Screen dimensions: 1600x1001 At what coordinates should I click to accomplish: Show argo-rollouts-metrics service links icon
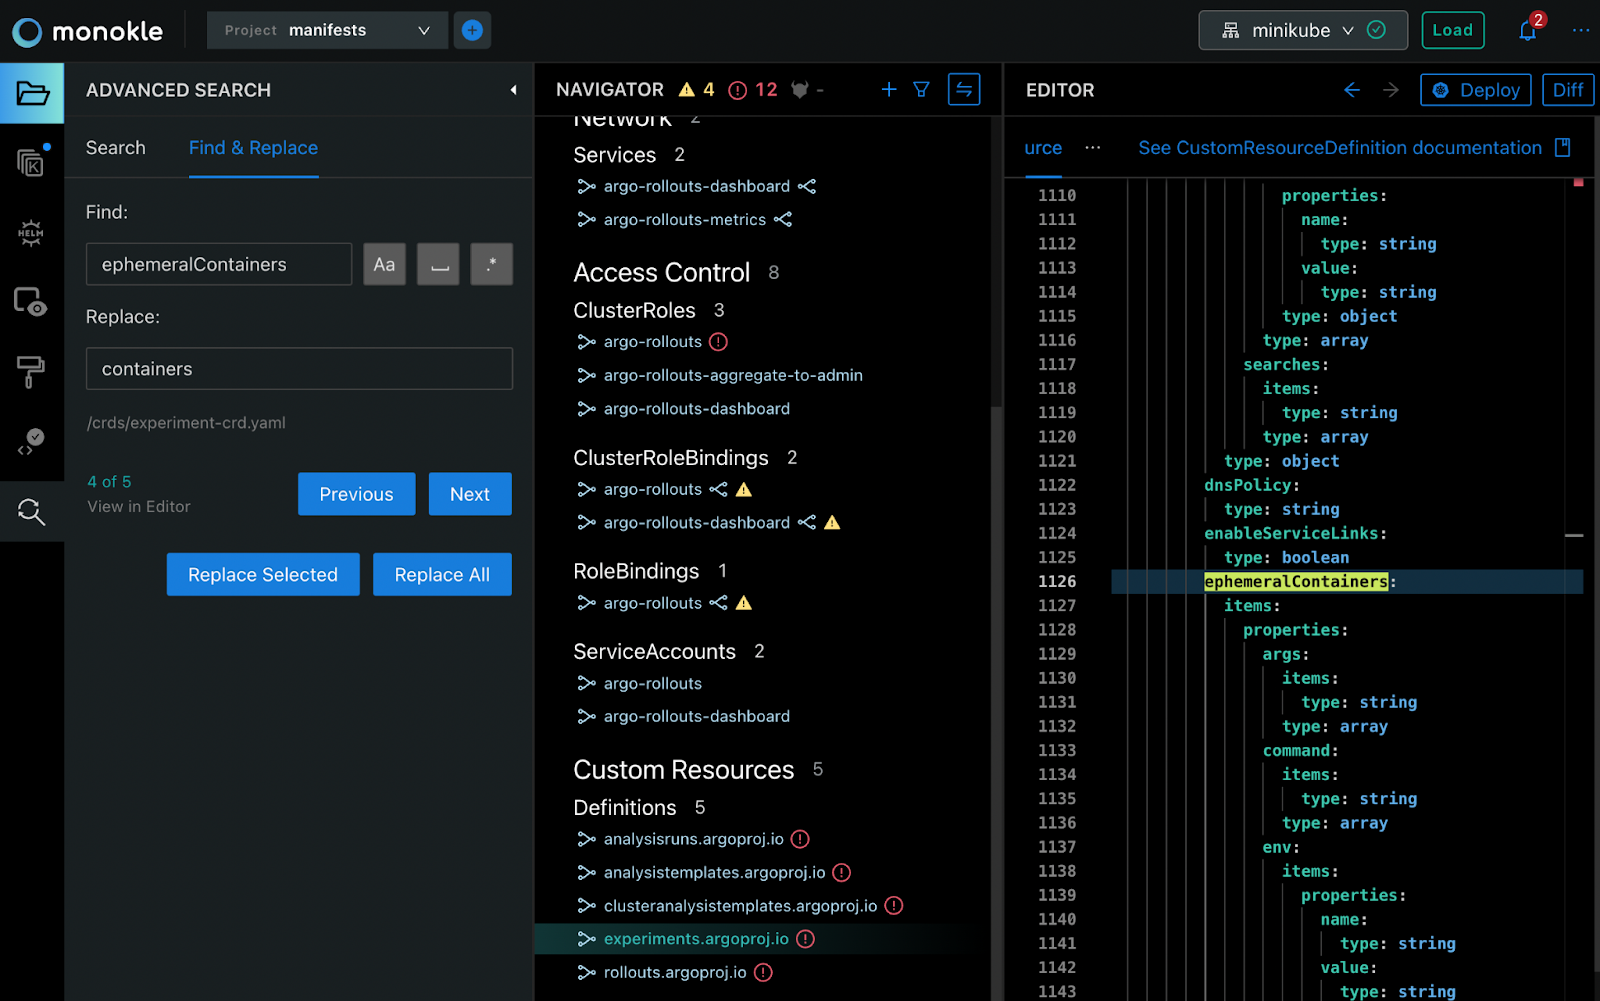click(783, 220)
